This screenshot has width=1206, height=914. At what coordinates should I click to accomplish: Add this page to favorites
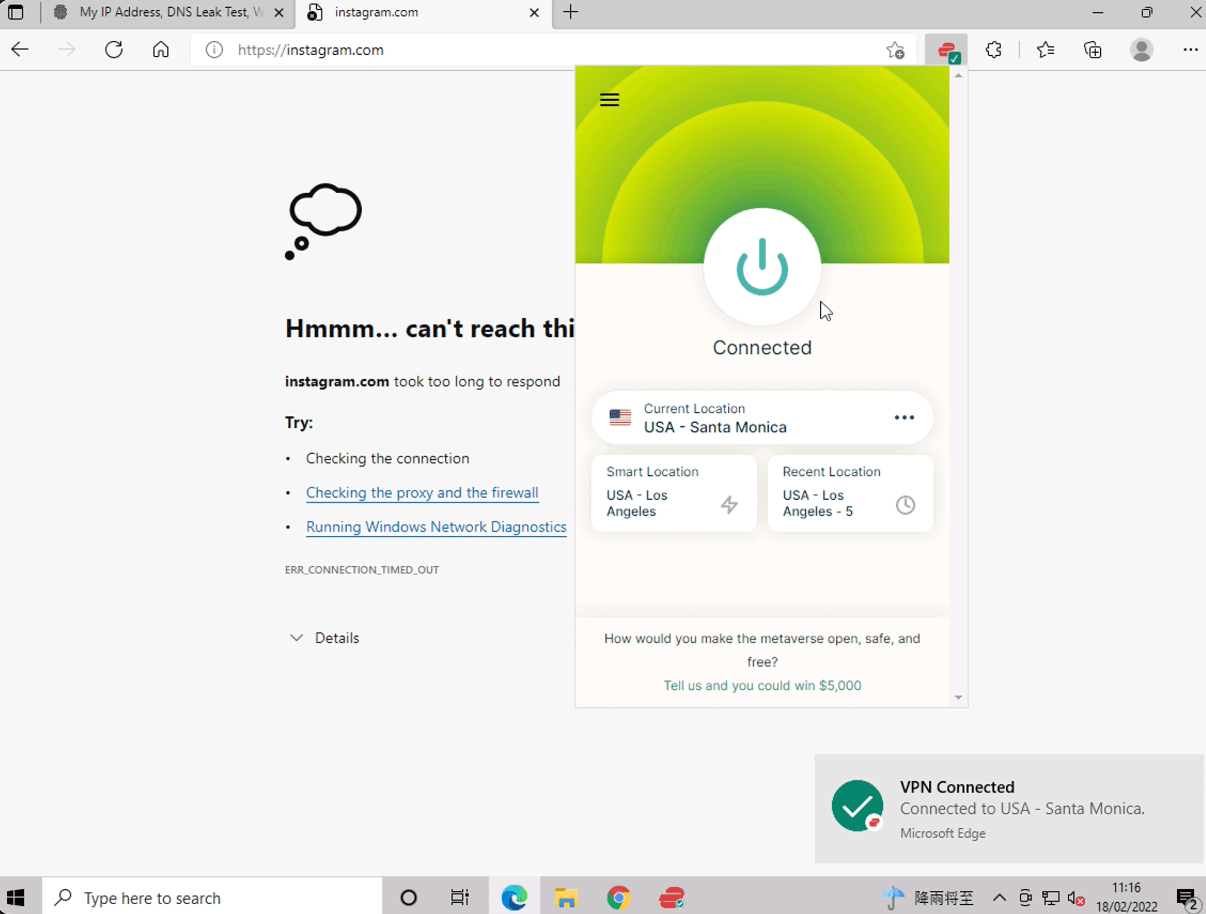coord(895,50)
